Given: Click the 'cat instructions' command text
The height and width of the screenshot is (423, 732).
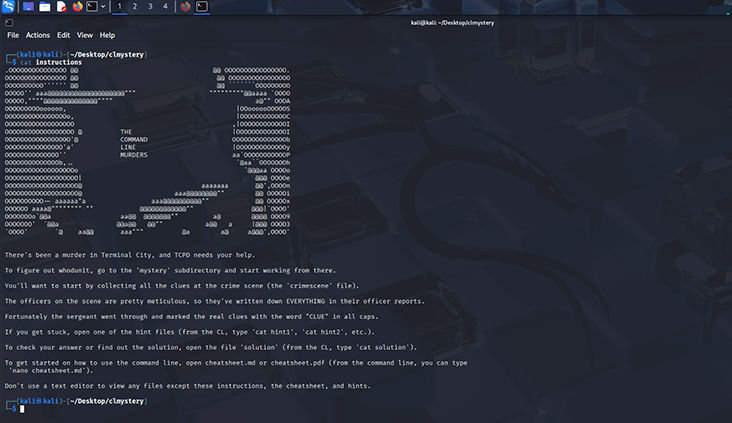Looking at the screenshot, I should point(51,62).
